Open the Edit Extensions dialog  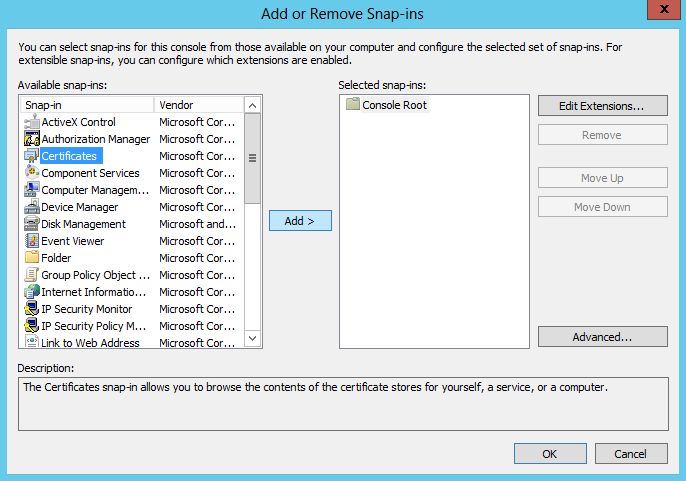tap(602, 105)
